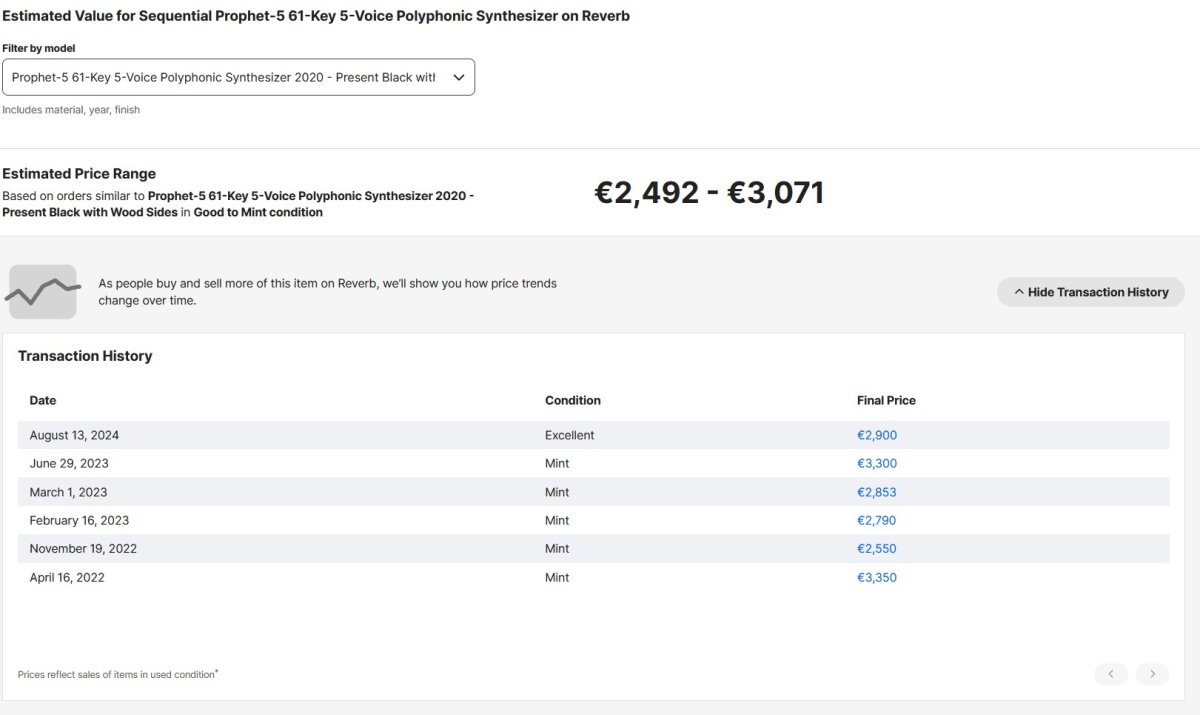
Task: Click the chevron arrow in model filter
Action: coord(459,77)
